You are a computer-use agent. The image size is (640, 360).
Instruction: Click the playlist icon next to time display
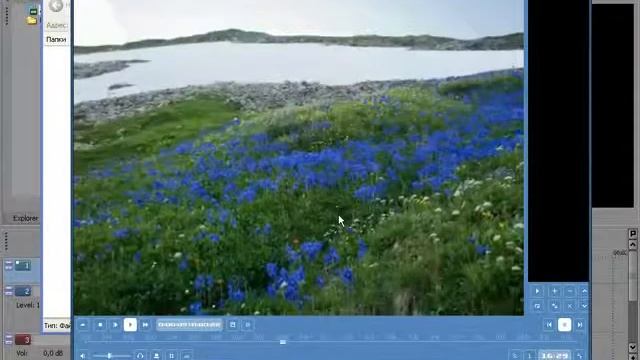[x=233, y=325]
